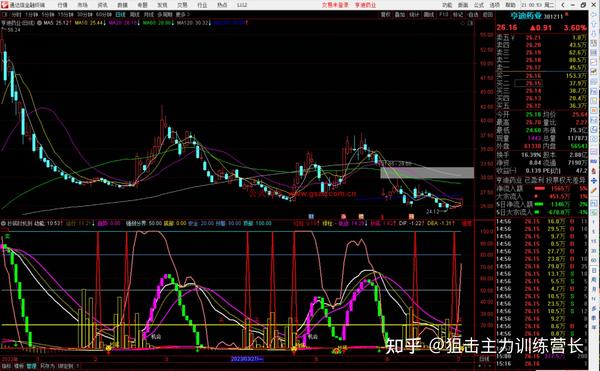Click the MA10 25.44 indicator value
Viewport: 600px width, 371px height.
[x=90, y=23]
